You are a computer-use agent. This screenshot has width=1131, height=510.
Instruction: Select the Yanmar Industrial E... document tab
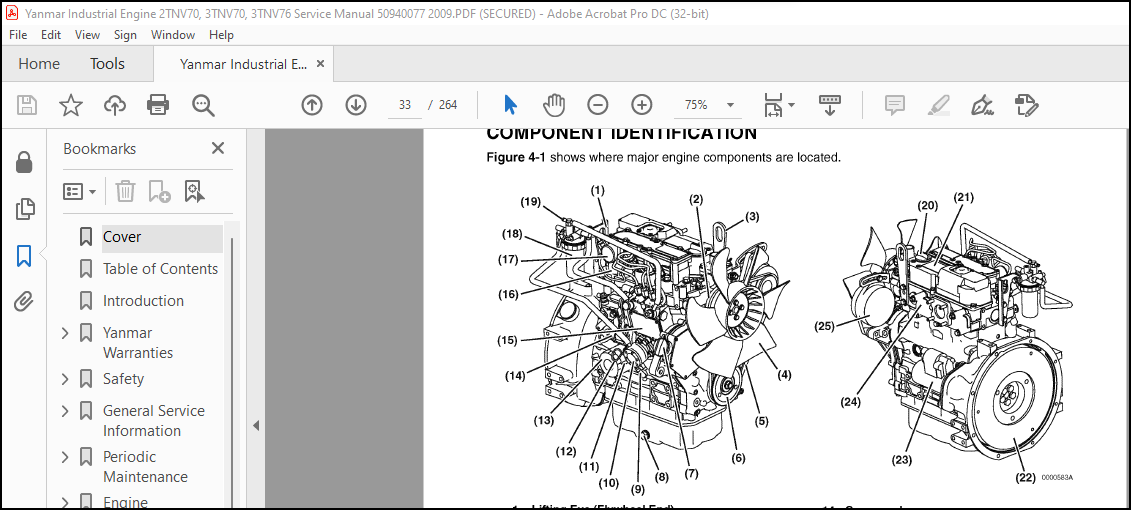[243, 64]
